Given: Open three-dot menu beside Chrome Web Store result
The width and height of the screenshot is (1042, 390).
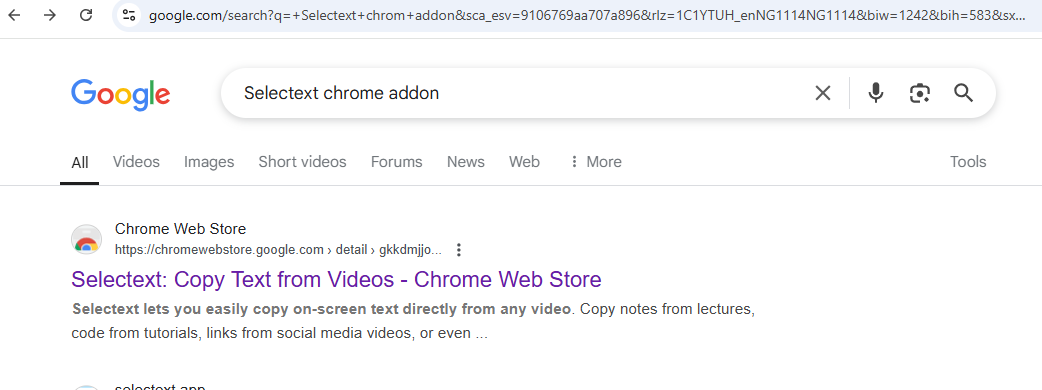Looking at the screenshot, I should (x=458, y=250).
